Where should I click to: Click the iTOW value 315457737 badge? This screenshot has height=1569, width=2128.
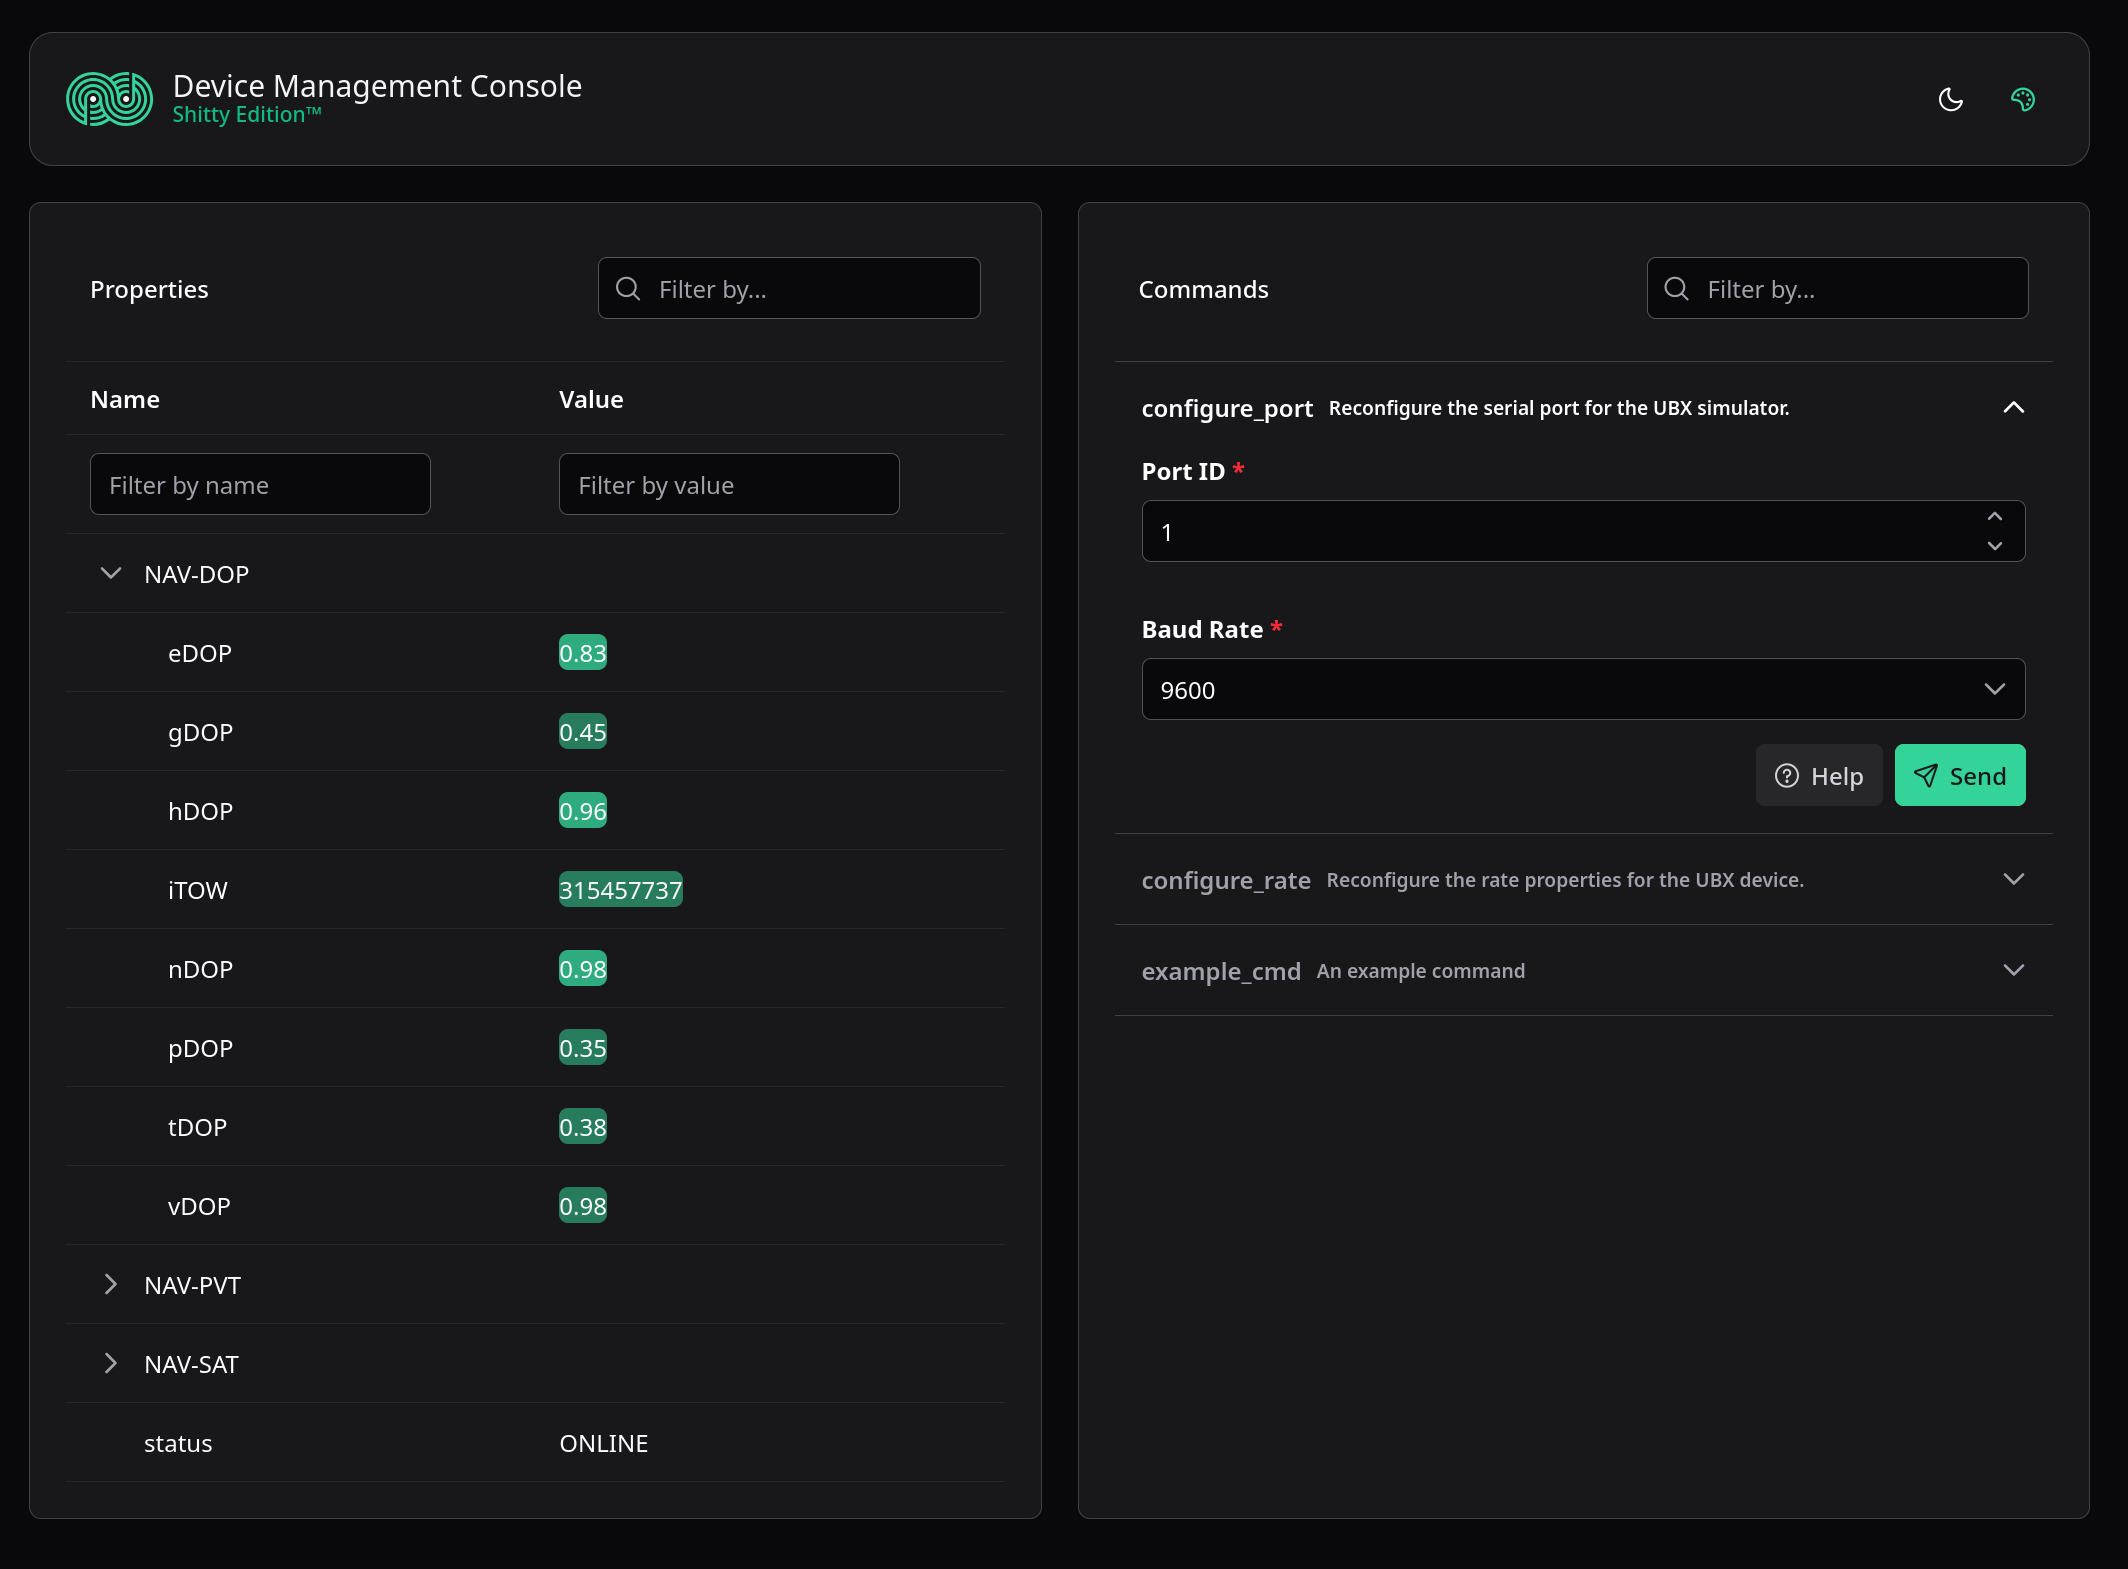tap(620, 890)
